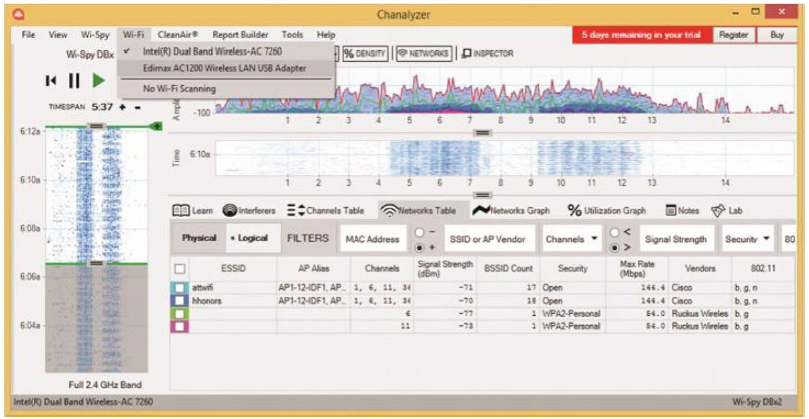The height and width of the screenshot is (419, 809).
Task: Open the CleanAir menu
Action: (x=177, y=35)
